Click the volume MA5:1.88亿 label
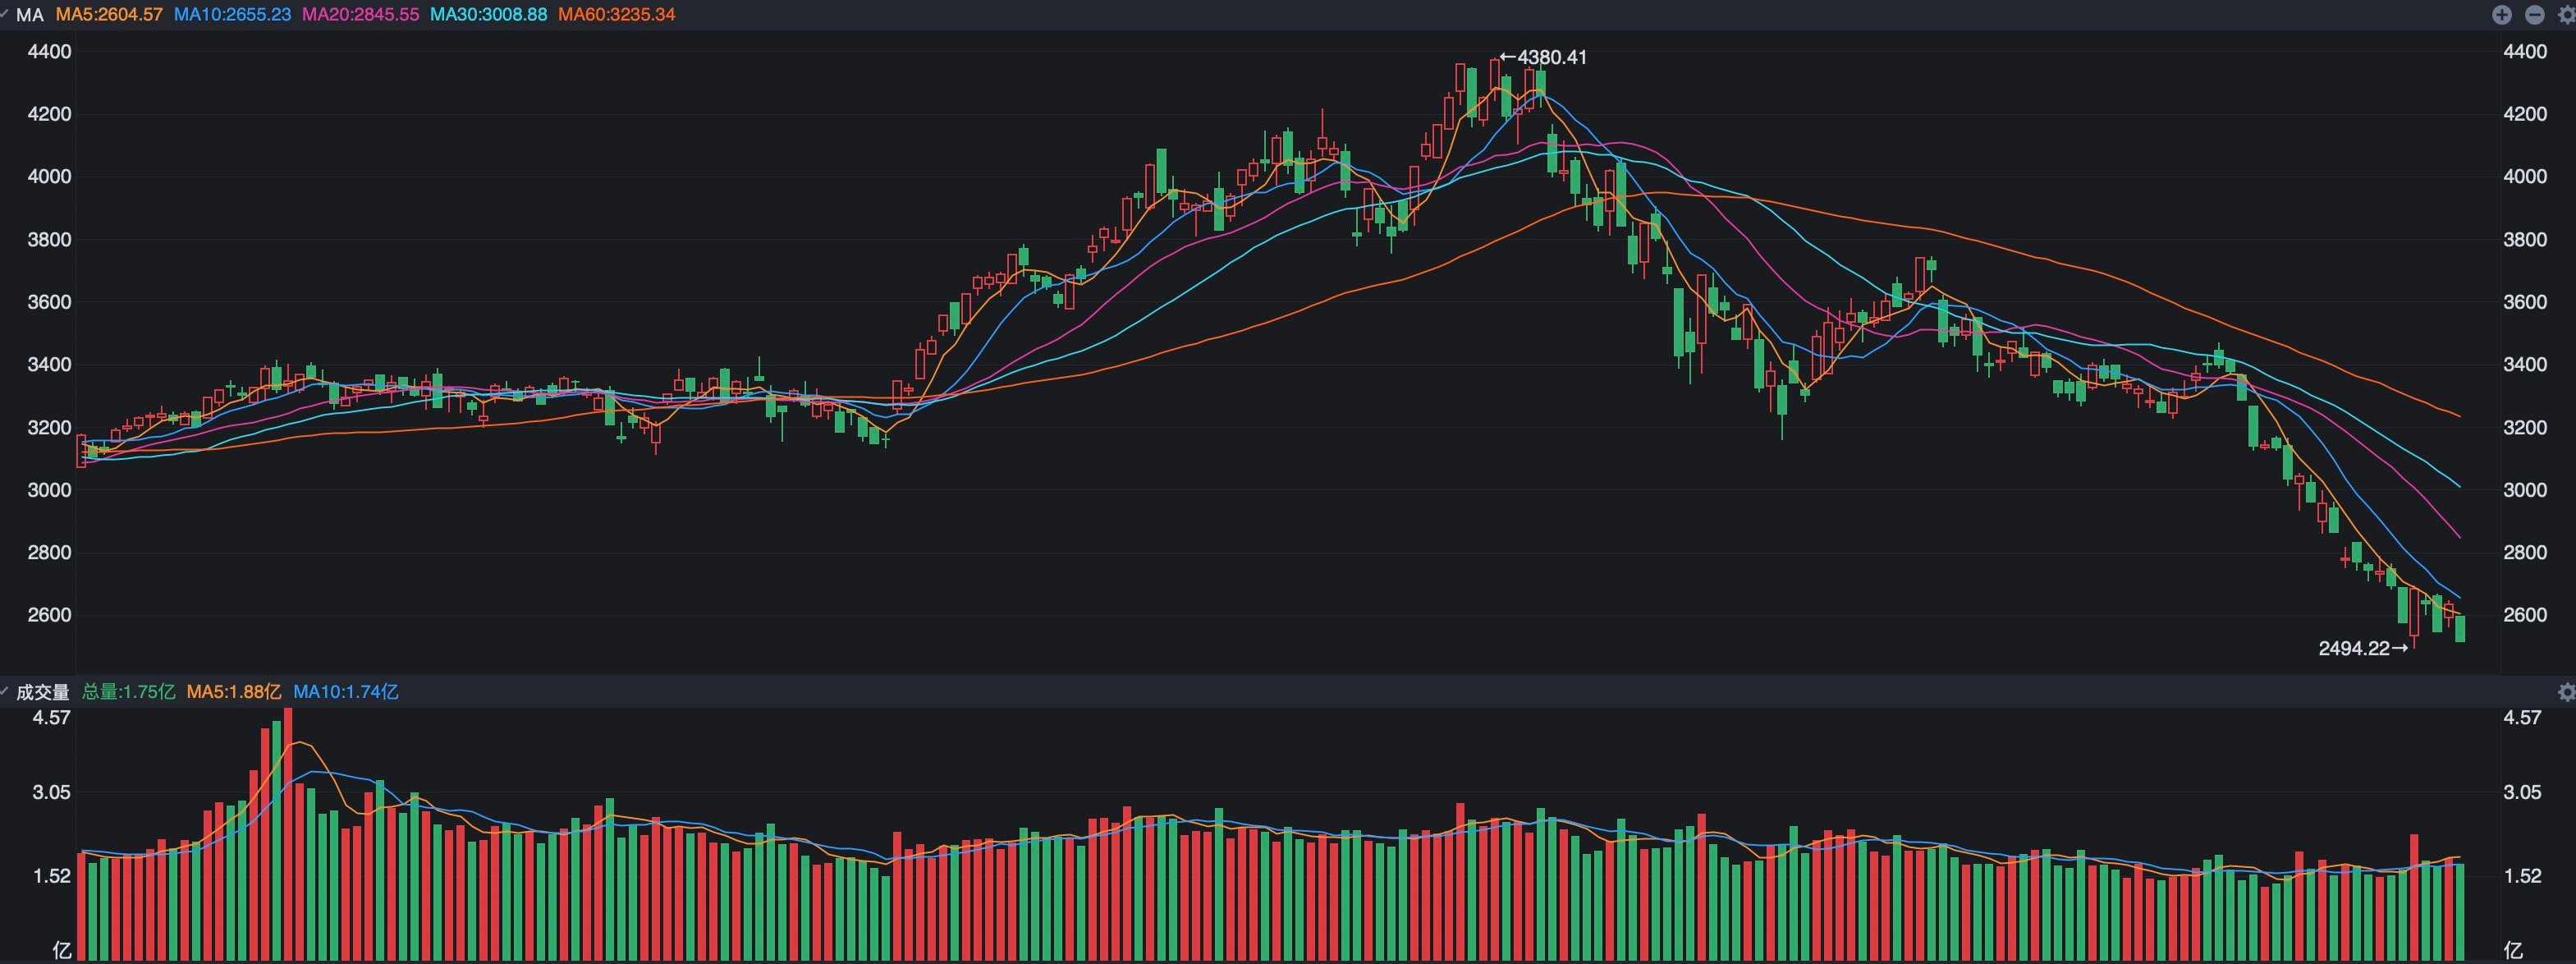The height and width of the screenshot is (964, 2576). tap(234, 692)
